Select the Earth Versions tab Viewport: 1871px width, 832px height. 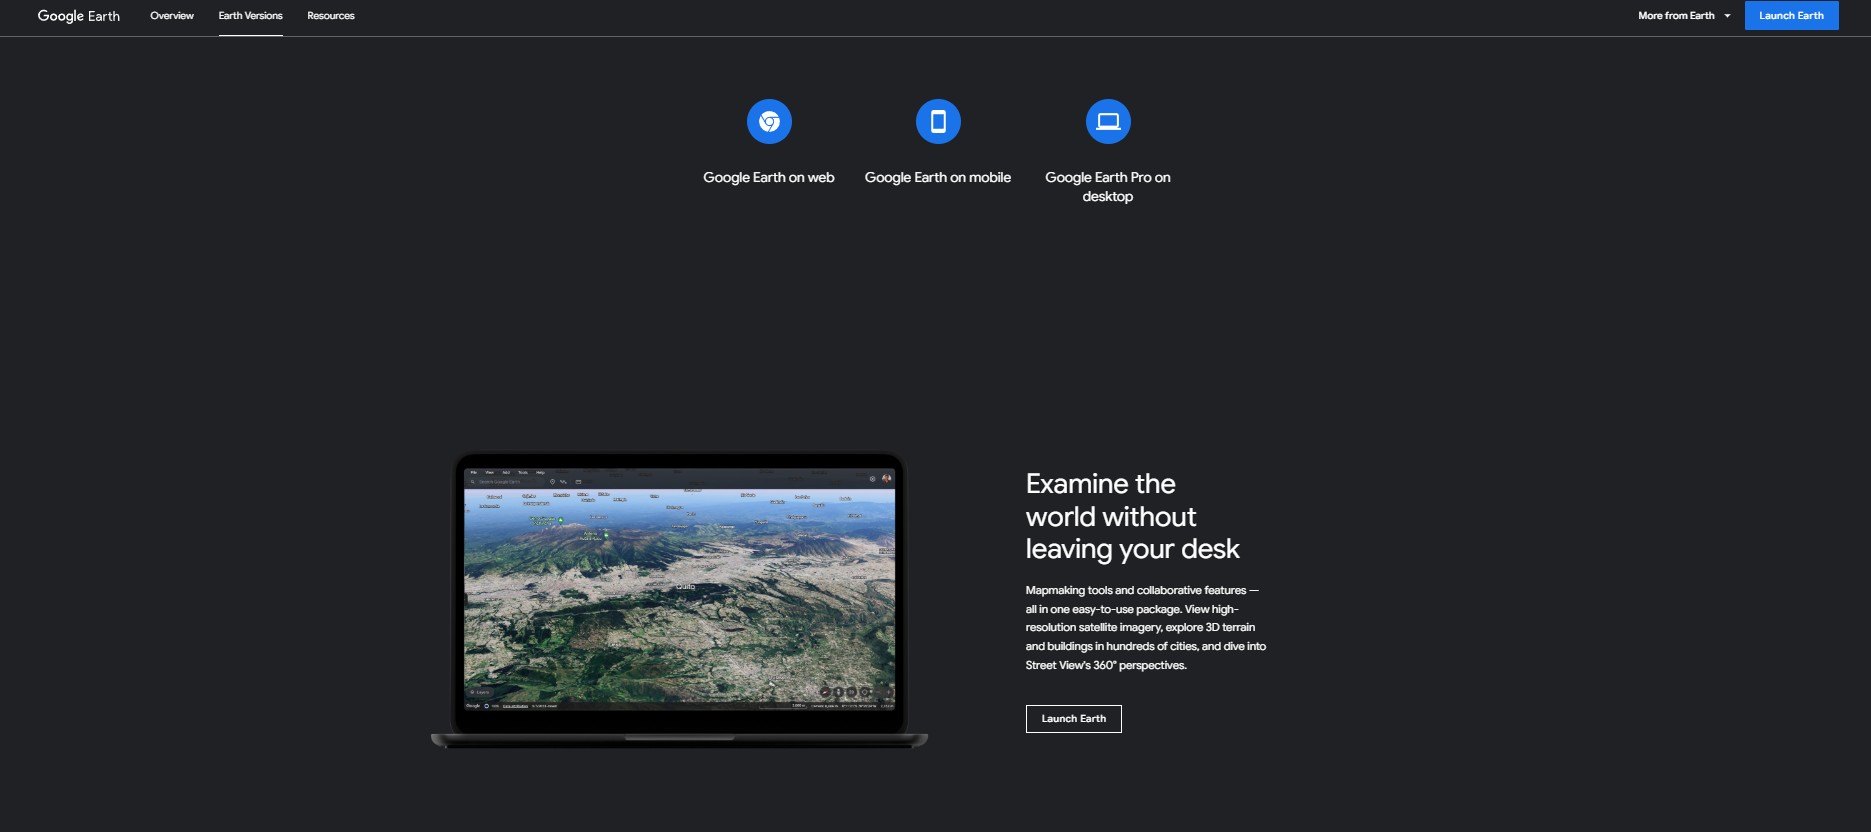[250, 16]
